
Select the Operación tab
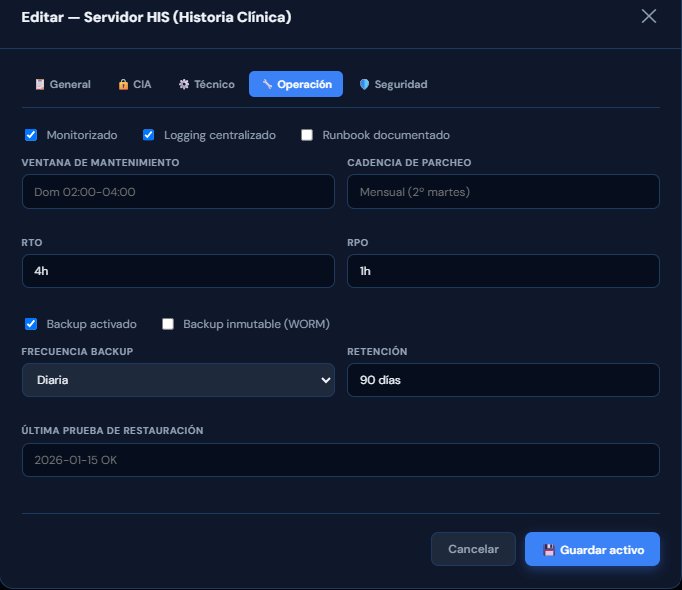(296, 84)
